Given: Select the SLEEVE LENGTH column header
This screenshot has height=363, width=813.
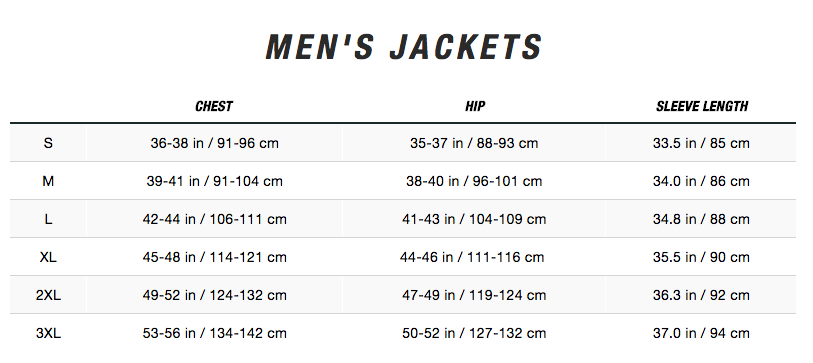Looking at the screenshot, I should [x=702, y=106].
